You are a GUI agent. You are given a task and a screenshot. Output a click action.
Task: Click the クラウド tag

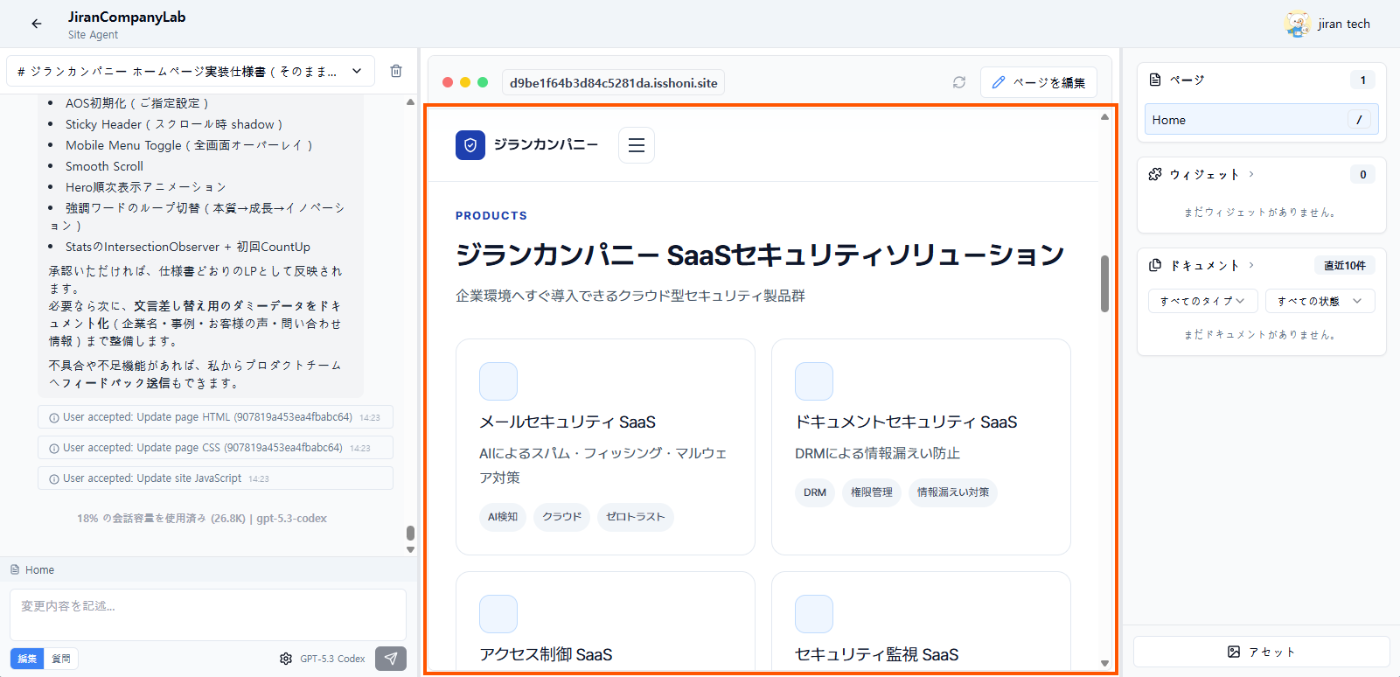pos(562,517)
